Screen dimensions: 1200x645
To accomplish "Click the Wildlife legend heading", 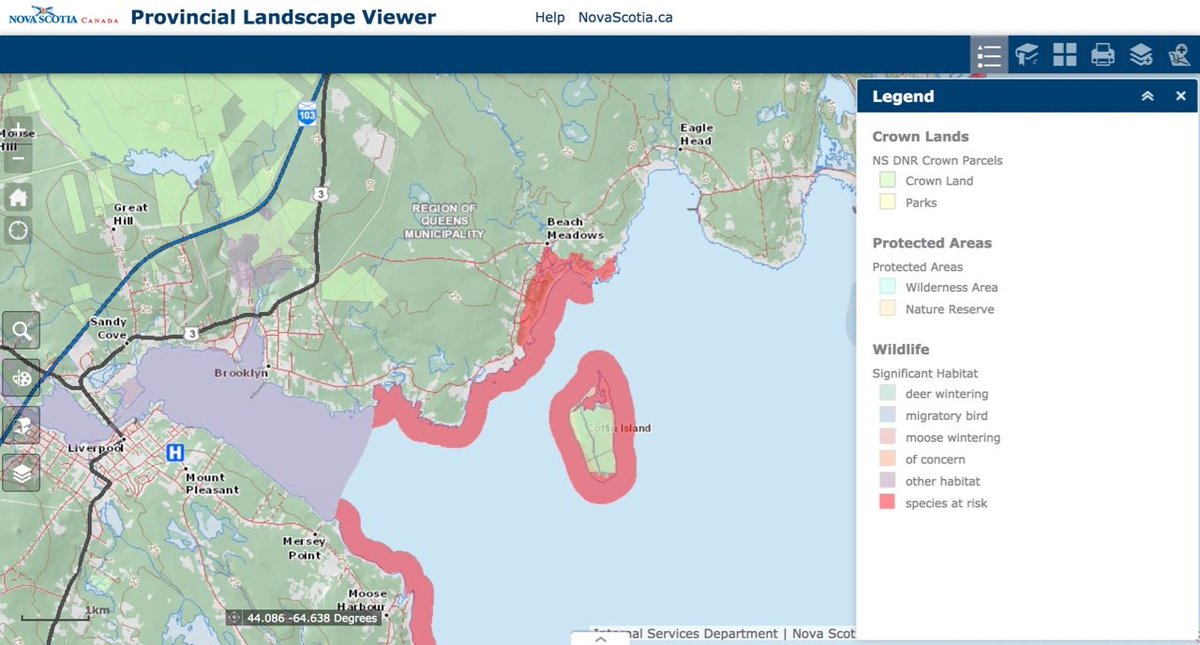I will pos(900,350).
